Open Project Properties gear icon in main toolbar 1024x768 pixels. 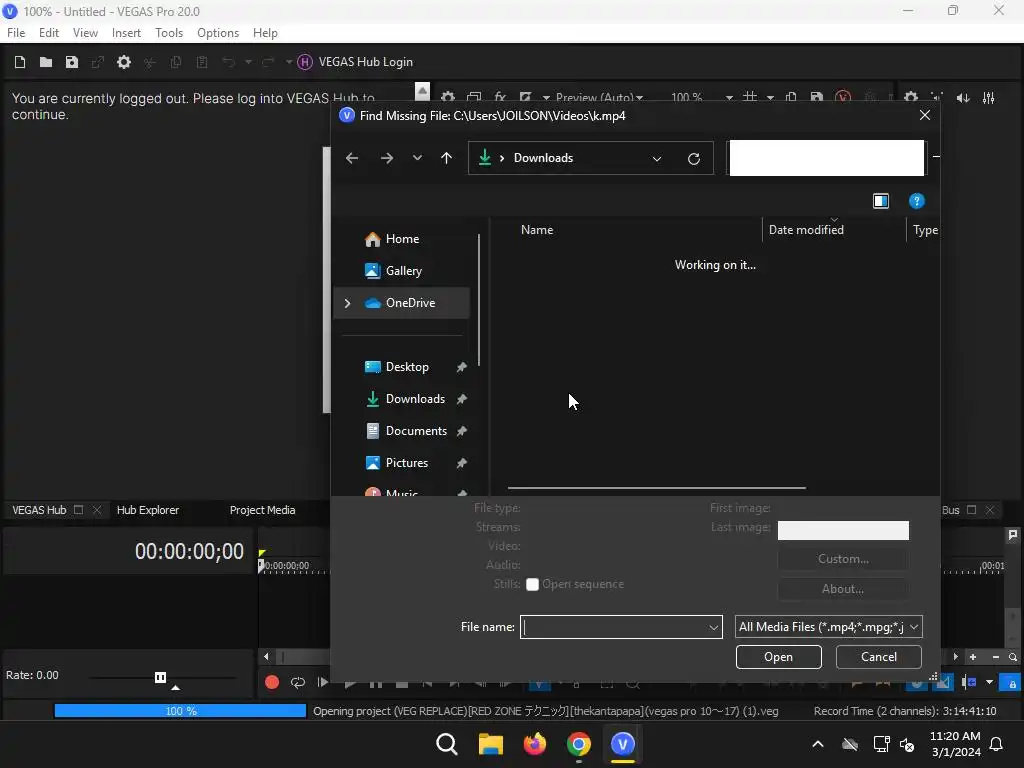point(123,62)
